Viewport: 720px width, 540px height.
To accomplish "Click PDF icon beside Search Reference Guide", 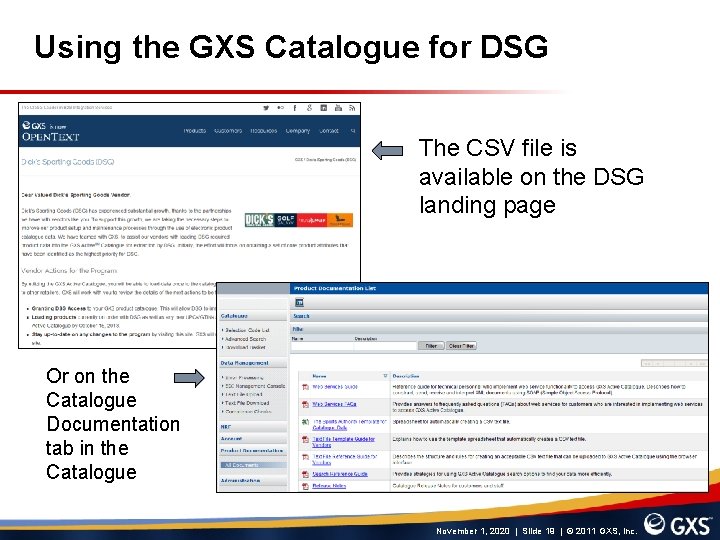I will [x=305, y=474].
